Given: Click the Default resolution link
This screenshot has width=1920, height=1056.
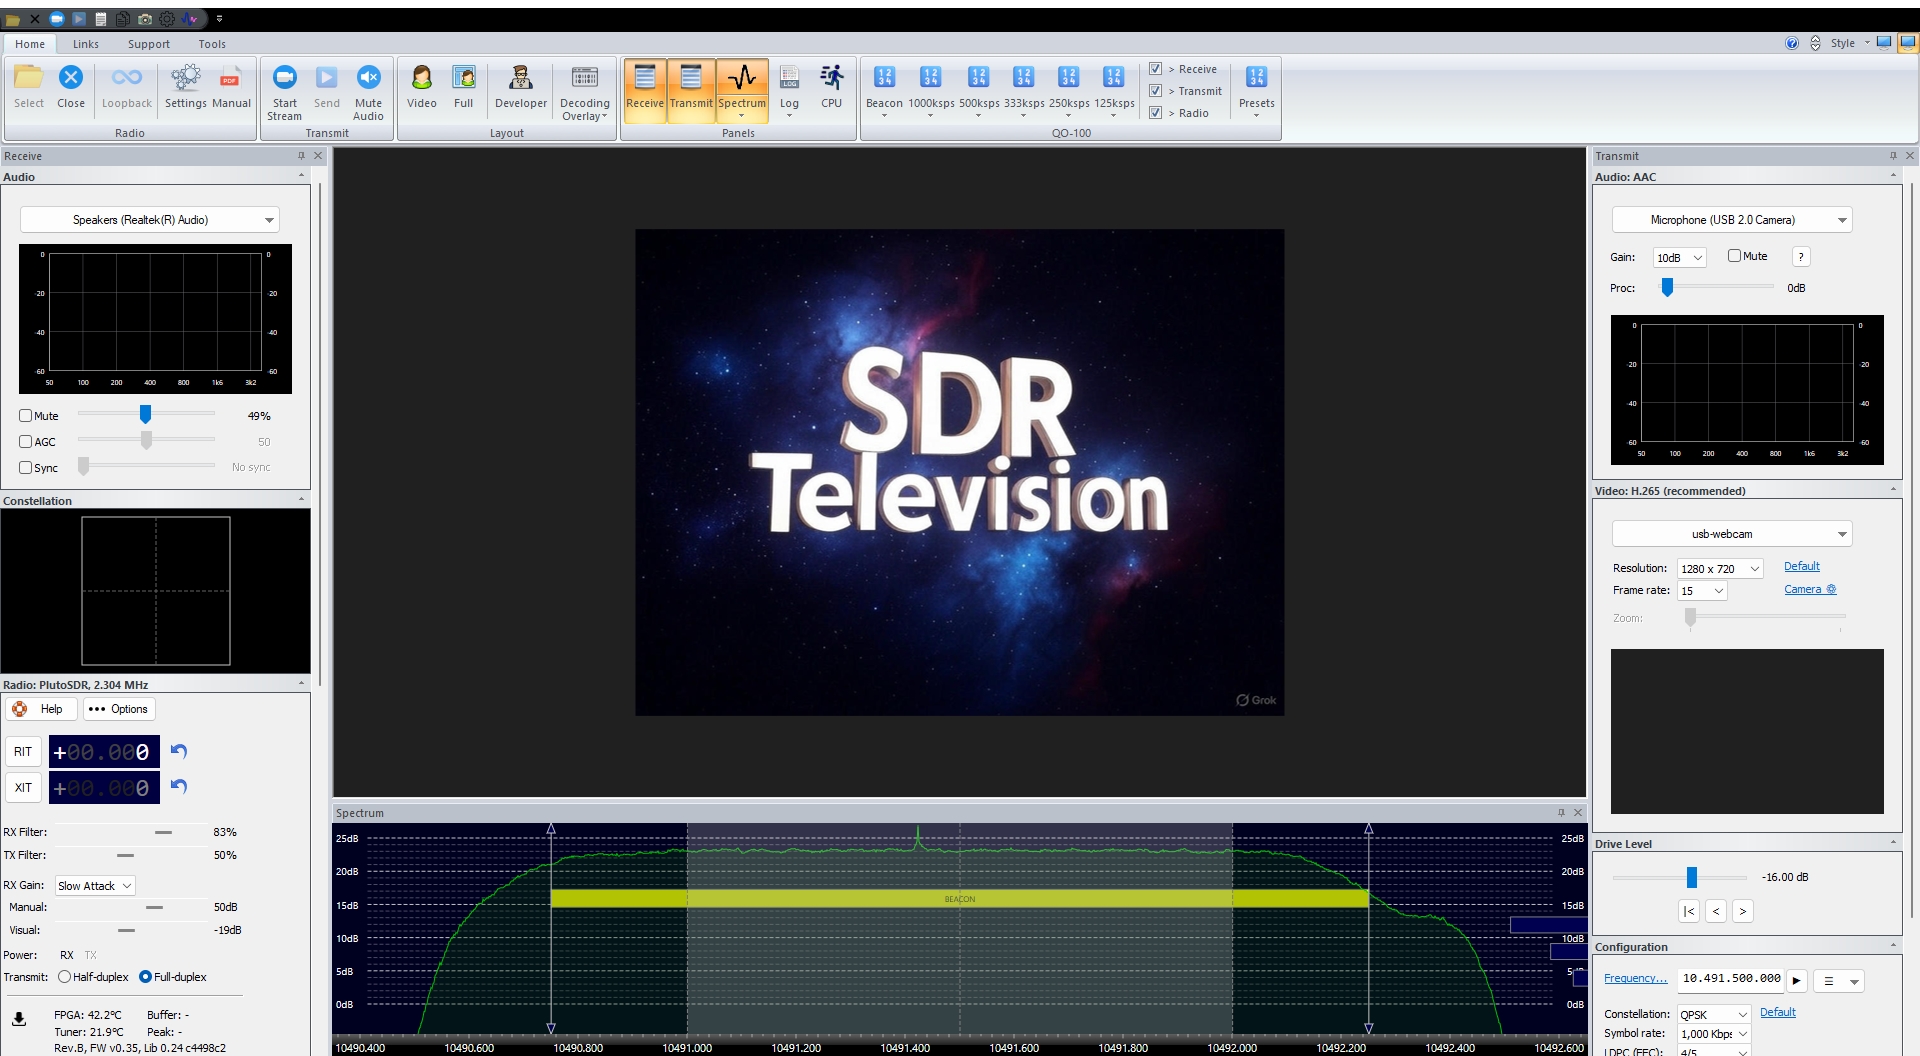Looking at the screenshot, I should pyautogui.click(x=1801, y=566).
